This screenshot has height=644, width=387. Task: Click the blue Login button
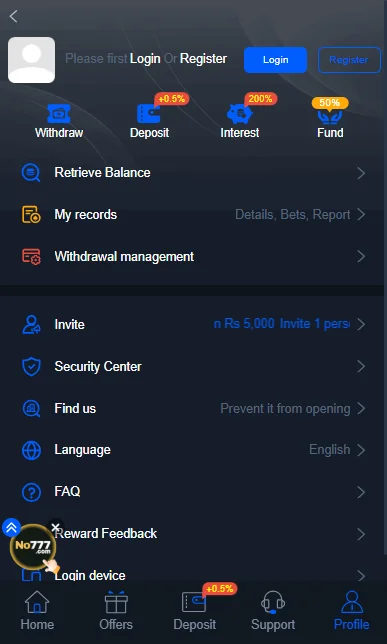click(275, 60)
